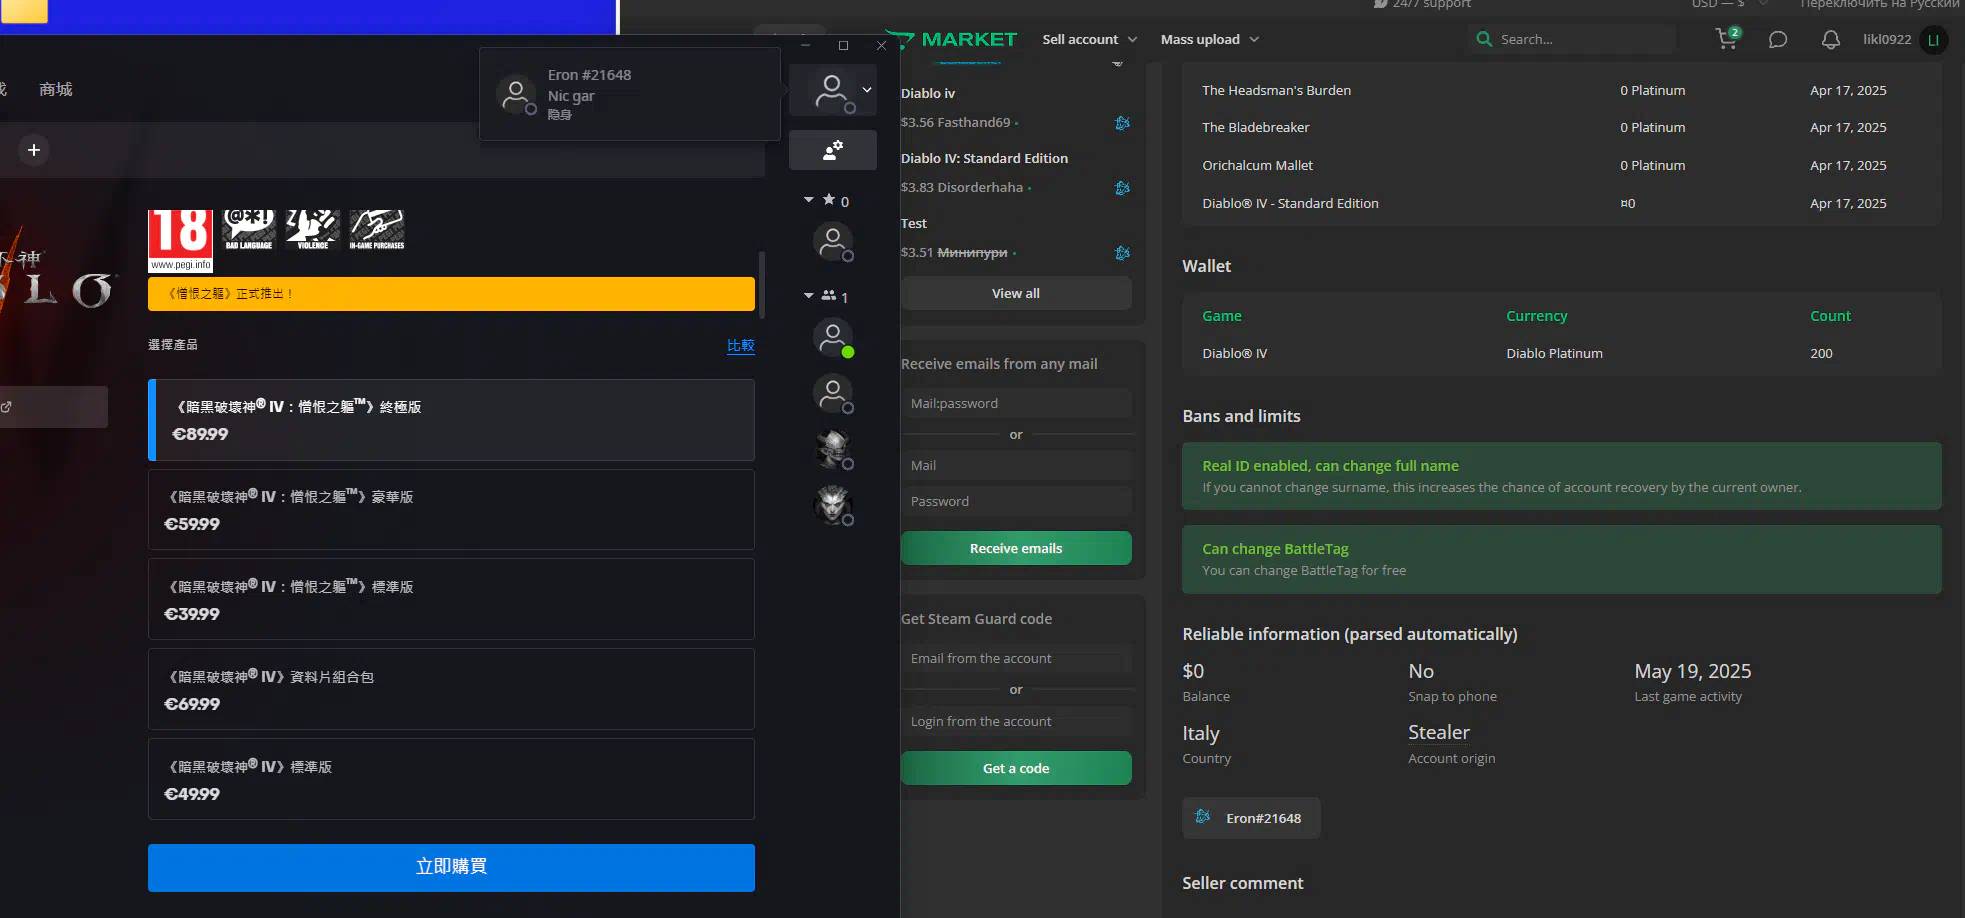Image resolution: width=1965 pixels, height=918 pixels.
Task: Select the horned skull avatar friend
Action: tap(833, 450)
